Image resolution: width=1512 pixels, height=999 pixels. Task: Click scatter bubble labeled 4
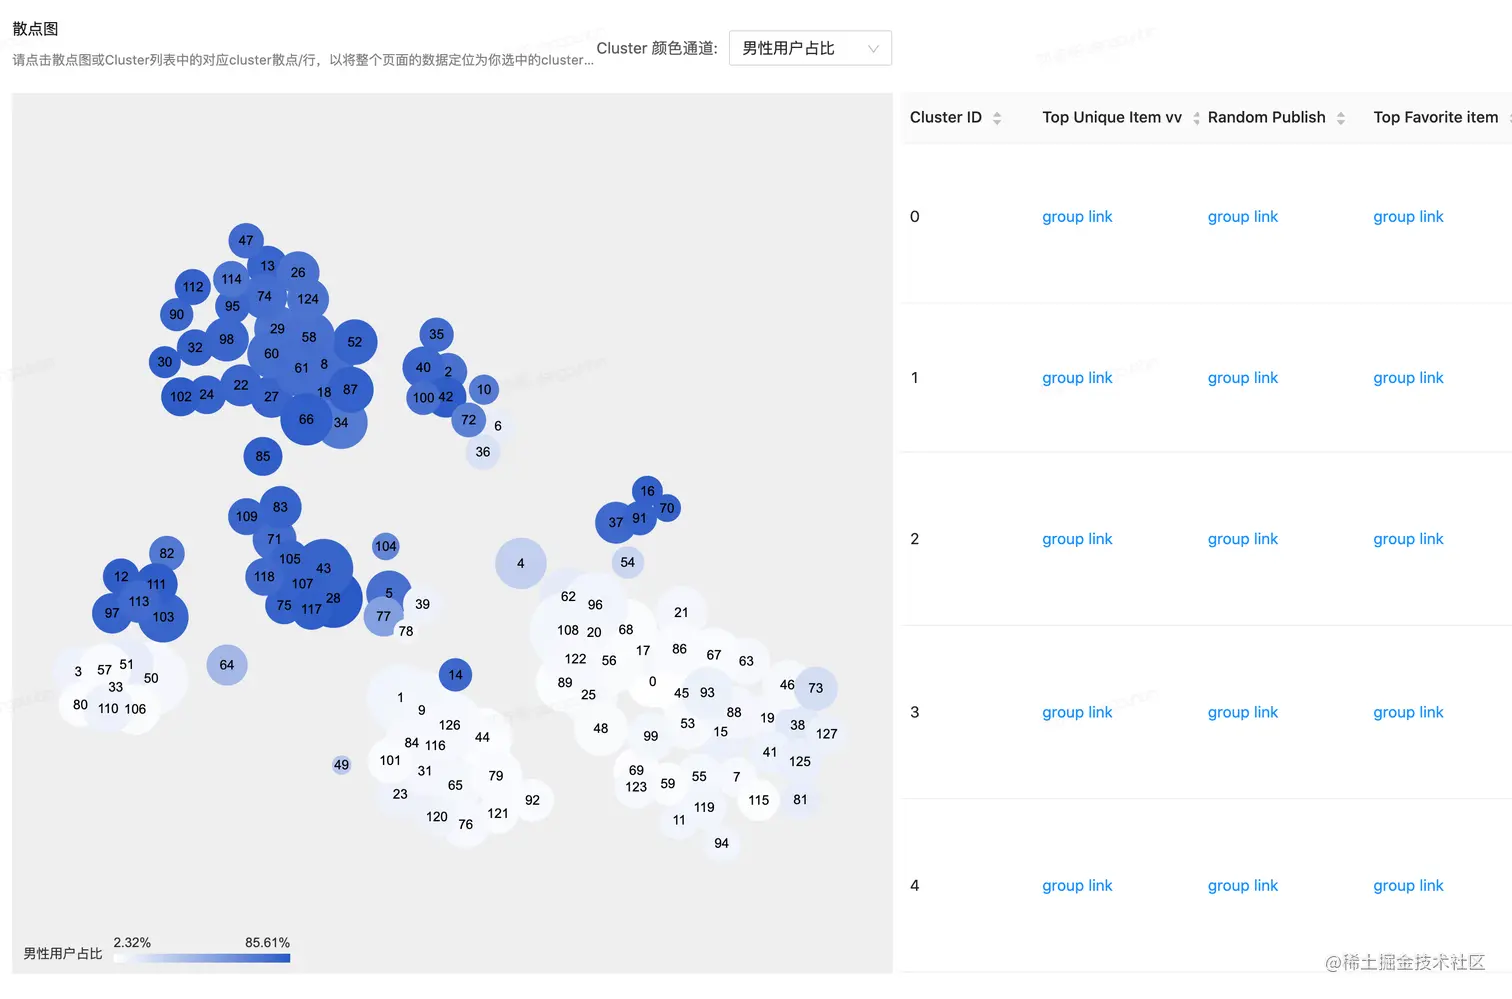coord(521,563)
